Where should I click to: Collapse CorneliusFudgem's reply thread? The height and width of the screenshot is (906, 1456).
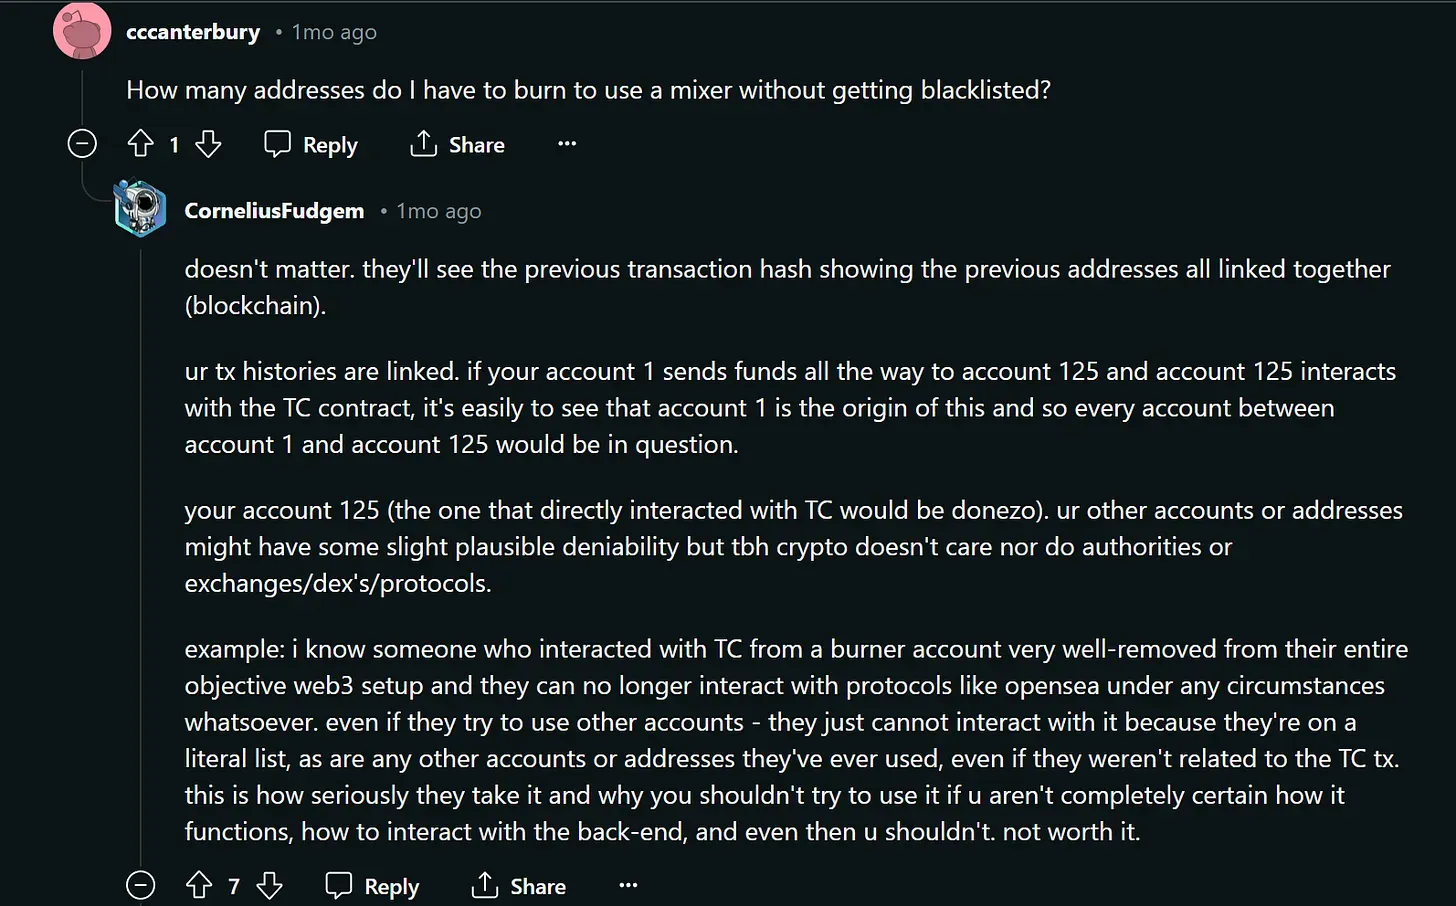click(x=140, y=886)
